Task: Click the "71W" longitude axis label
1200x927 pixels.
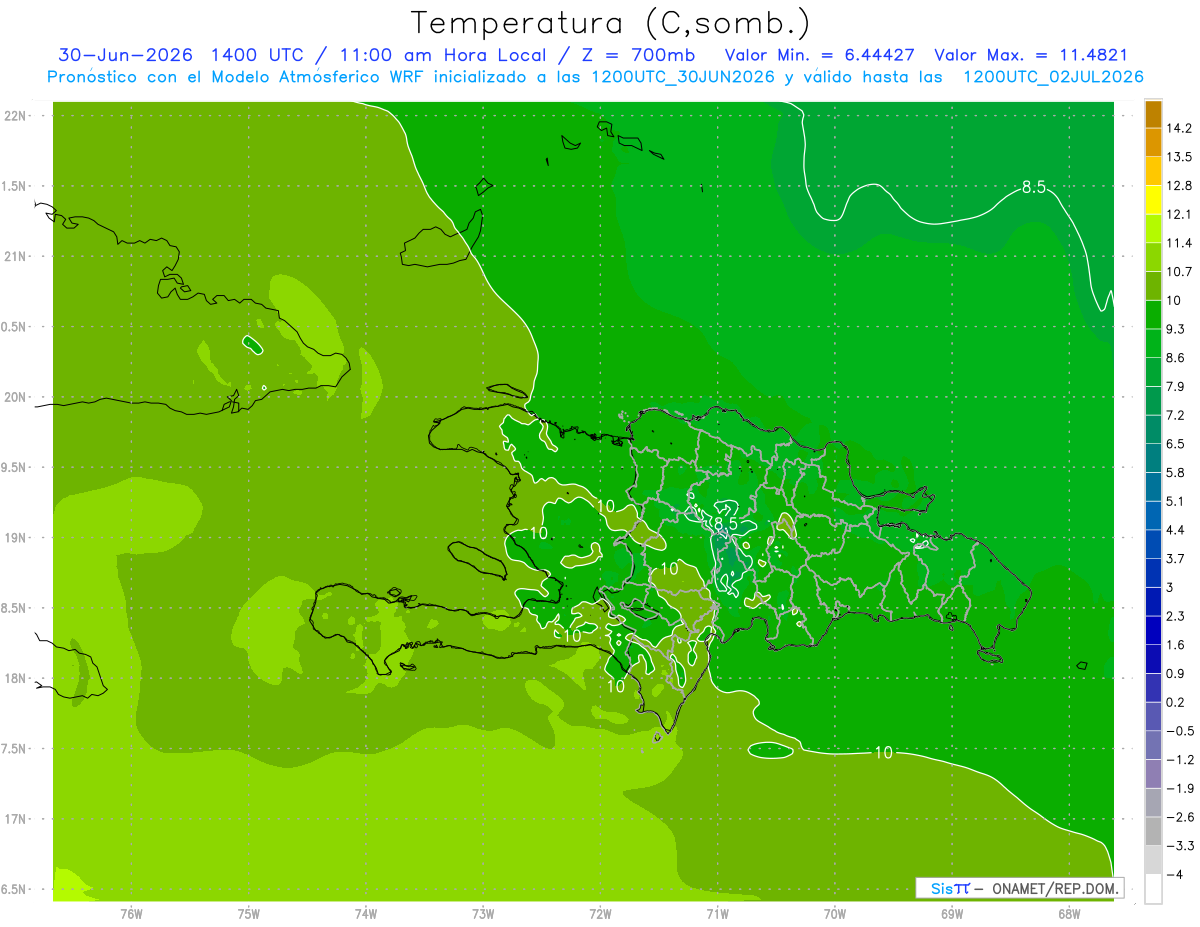Action: pyautogui.click(x=717, y=913)
